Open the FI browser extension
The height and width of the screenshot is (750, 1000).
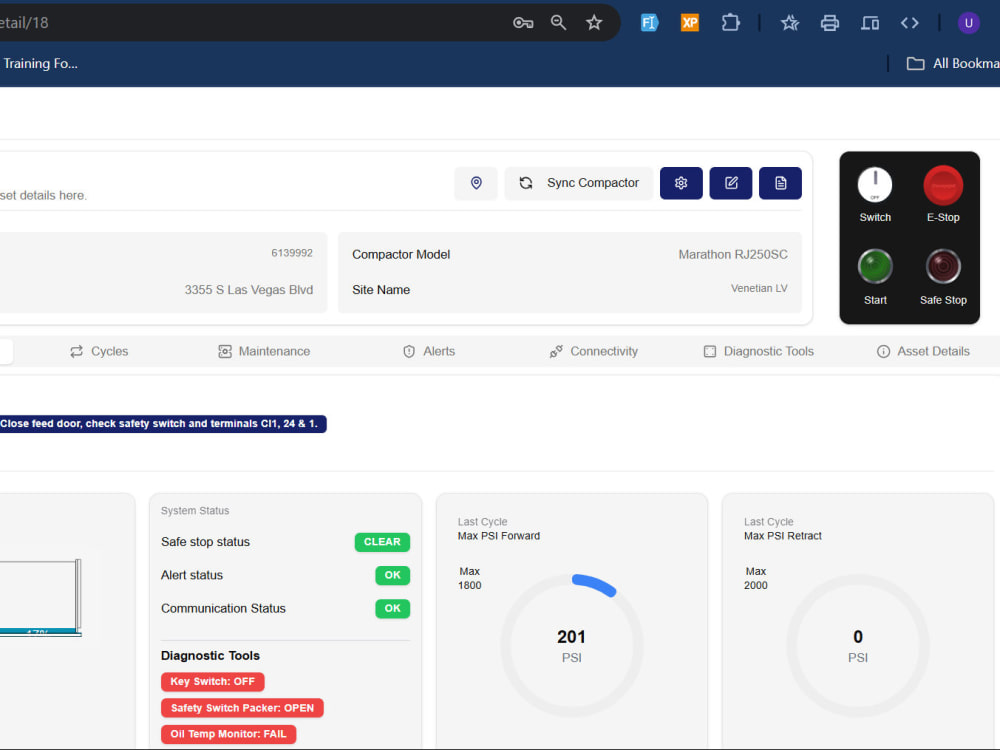pyautogui.click(x=649, y=23)
